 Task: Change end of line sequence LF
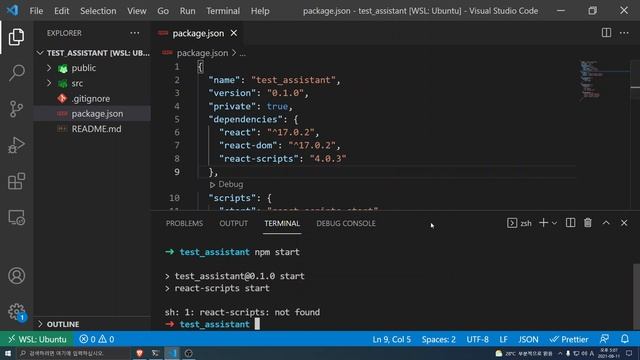click(503, 339)
